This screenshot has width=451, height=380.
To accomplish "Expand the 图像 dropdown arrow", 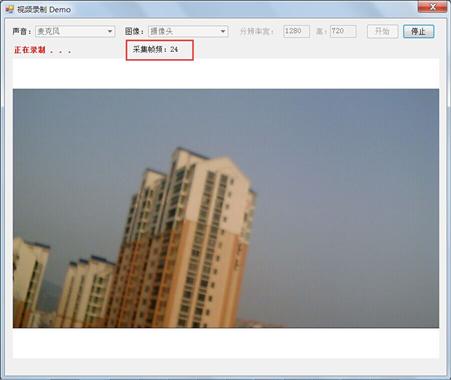I will point(223,31).
